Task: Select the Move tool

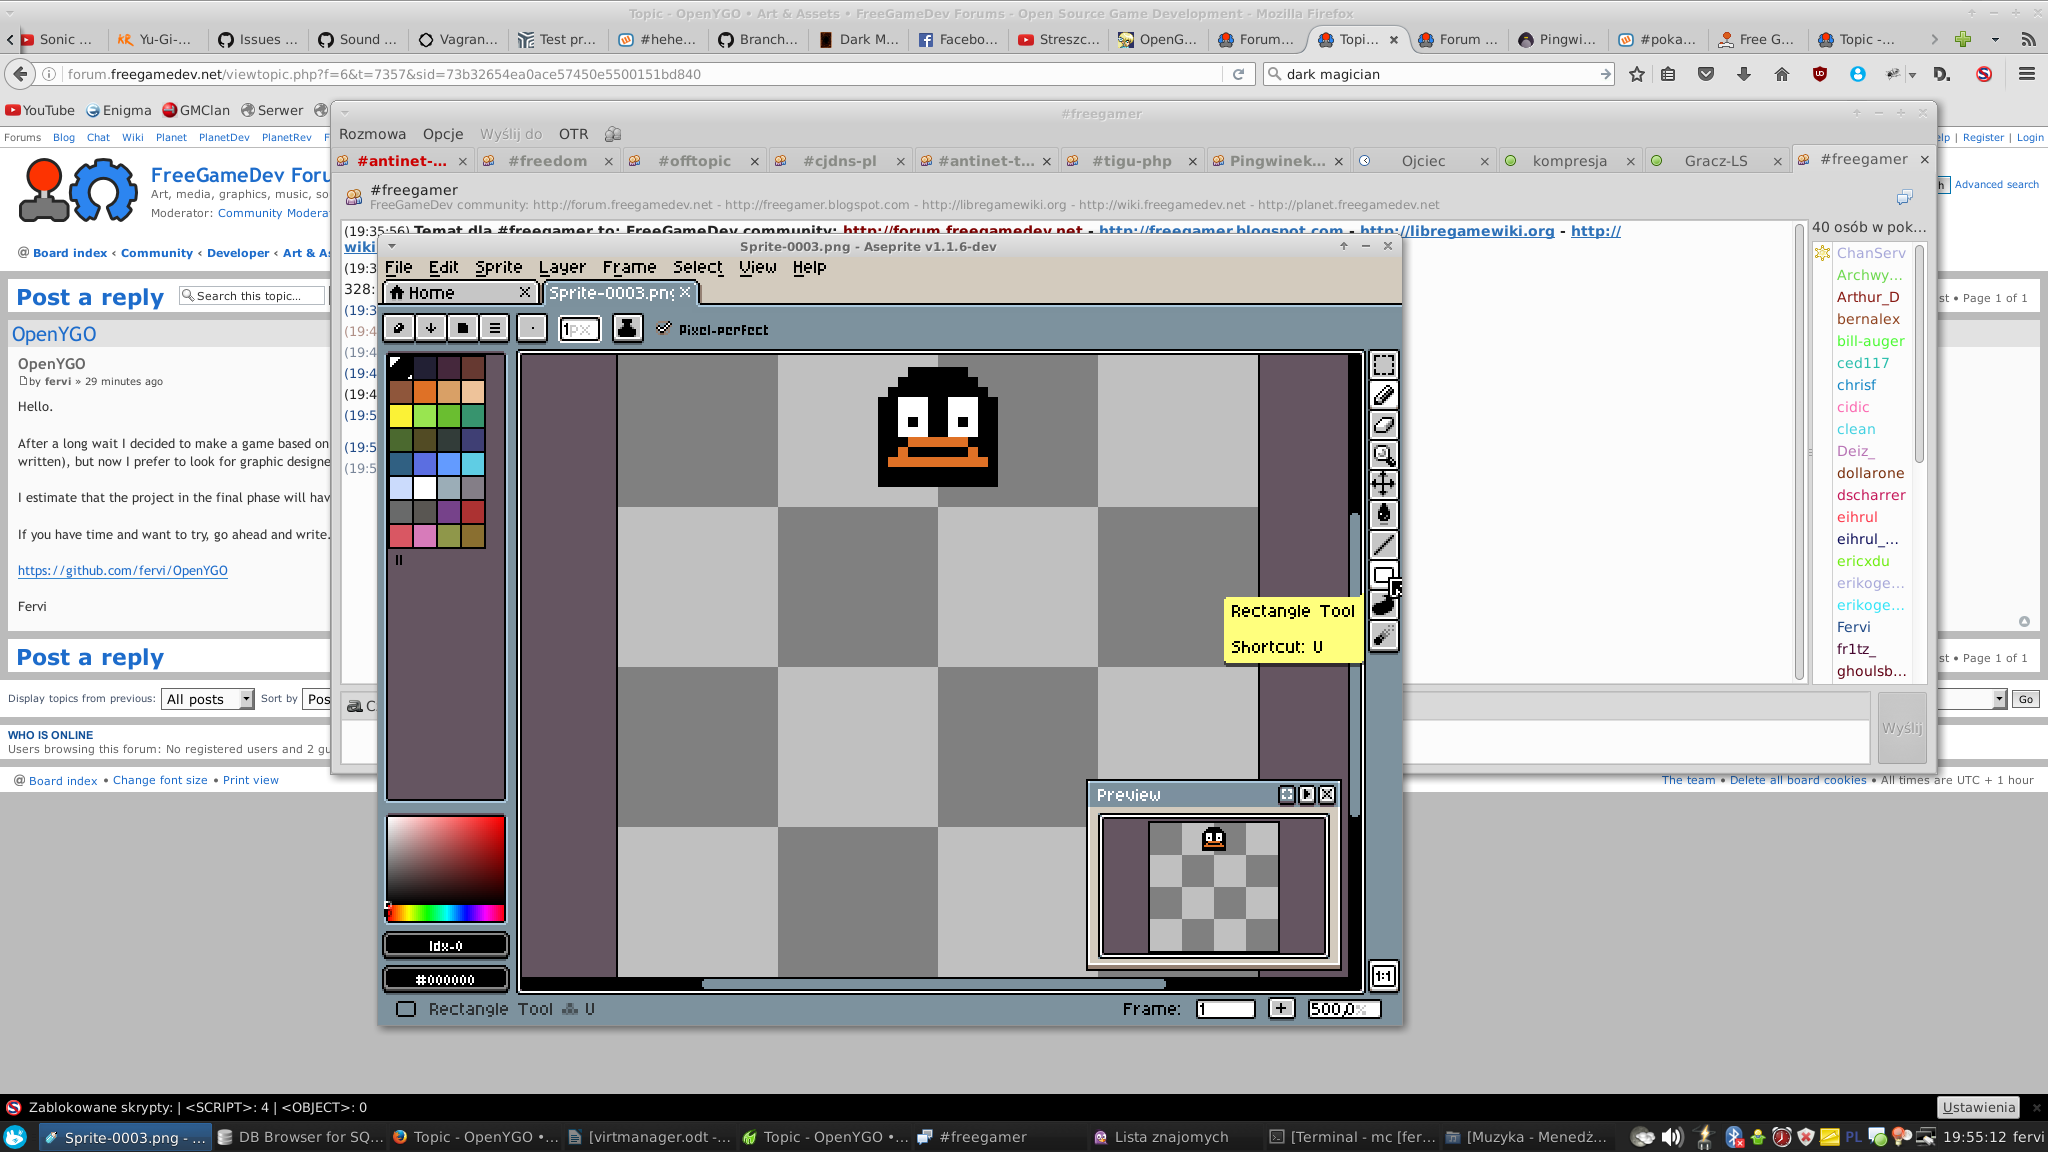Action: coord(1383,485)
